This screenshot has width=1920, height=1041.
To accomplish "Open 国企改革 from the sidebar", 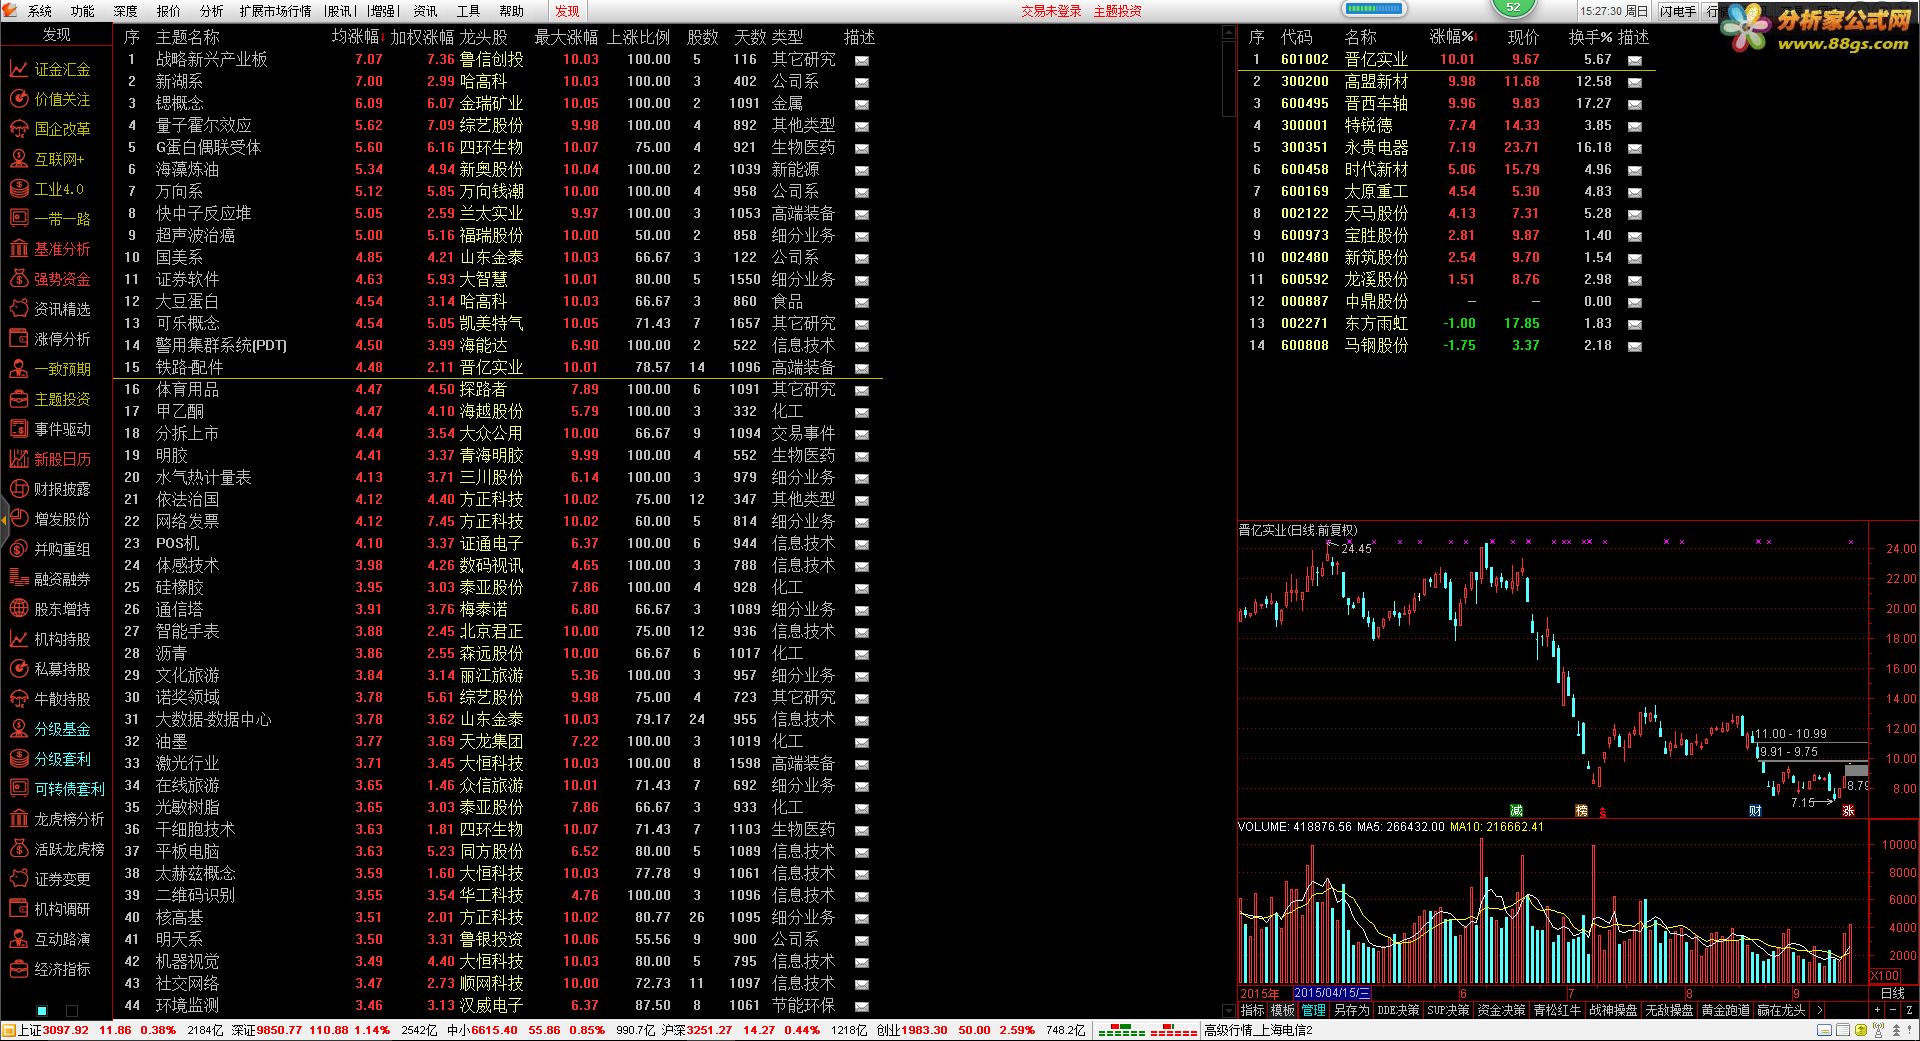I will [50, 129].
